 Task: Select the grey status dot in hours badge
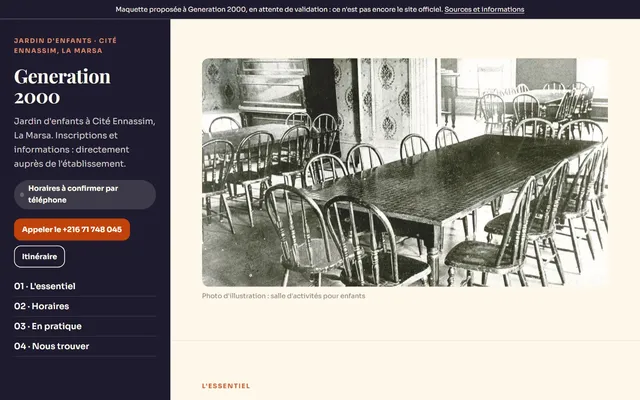click(22, 195)
